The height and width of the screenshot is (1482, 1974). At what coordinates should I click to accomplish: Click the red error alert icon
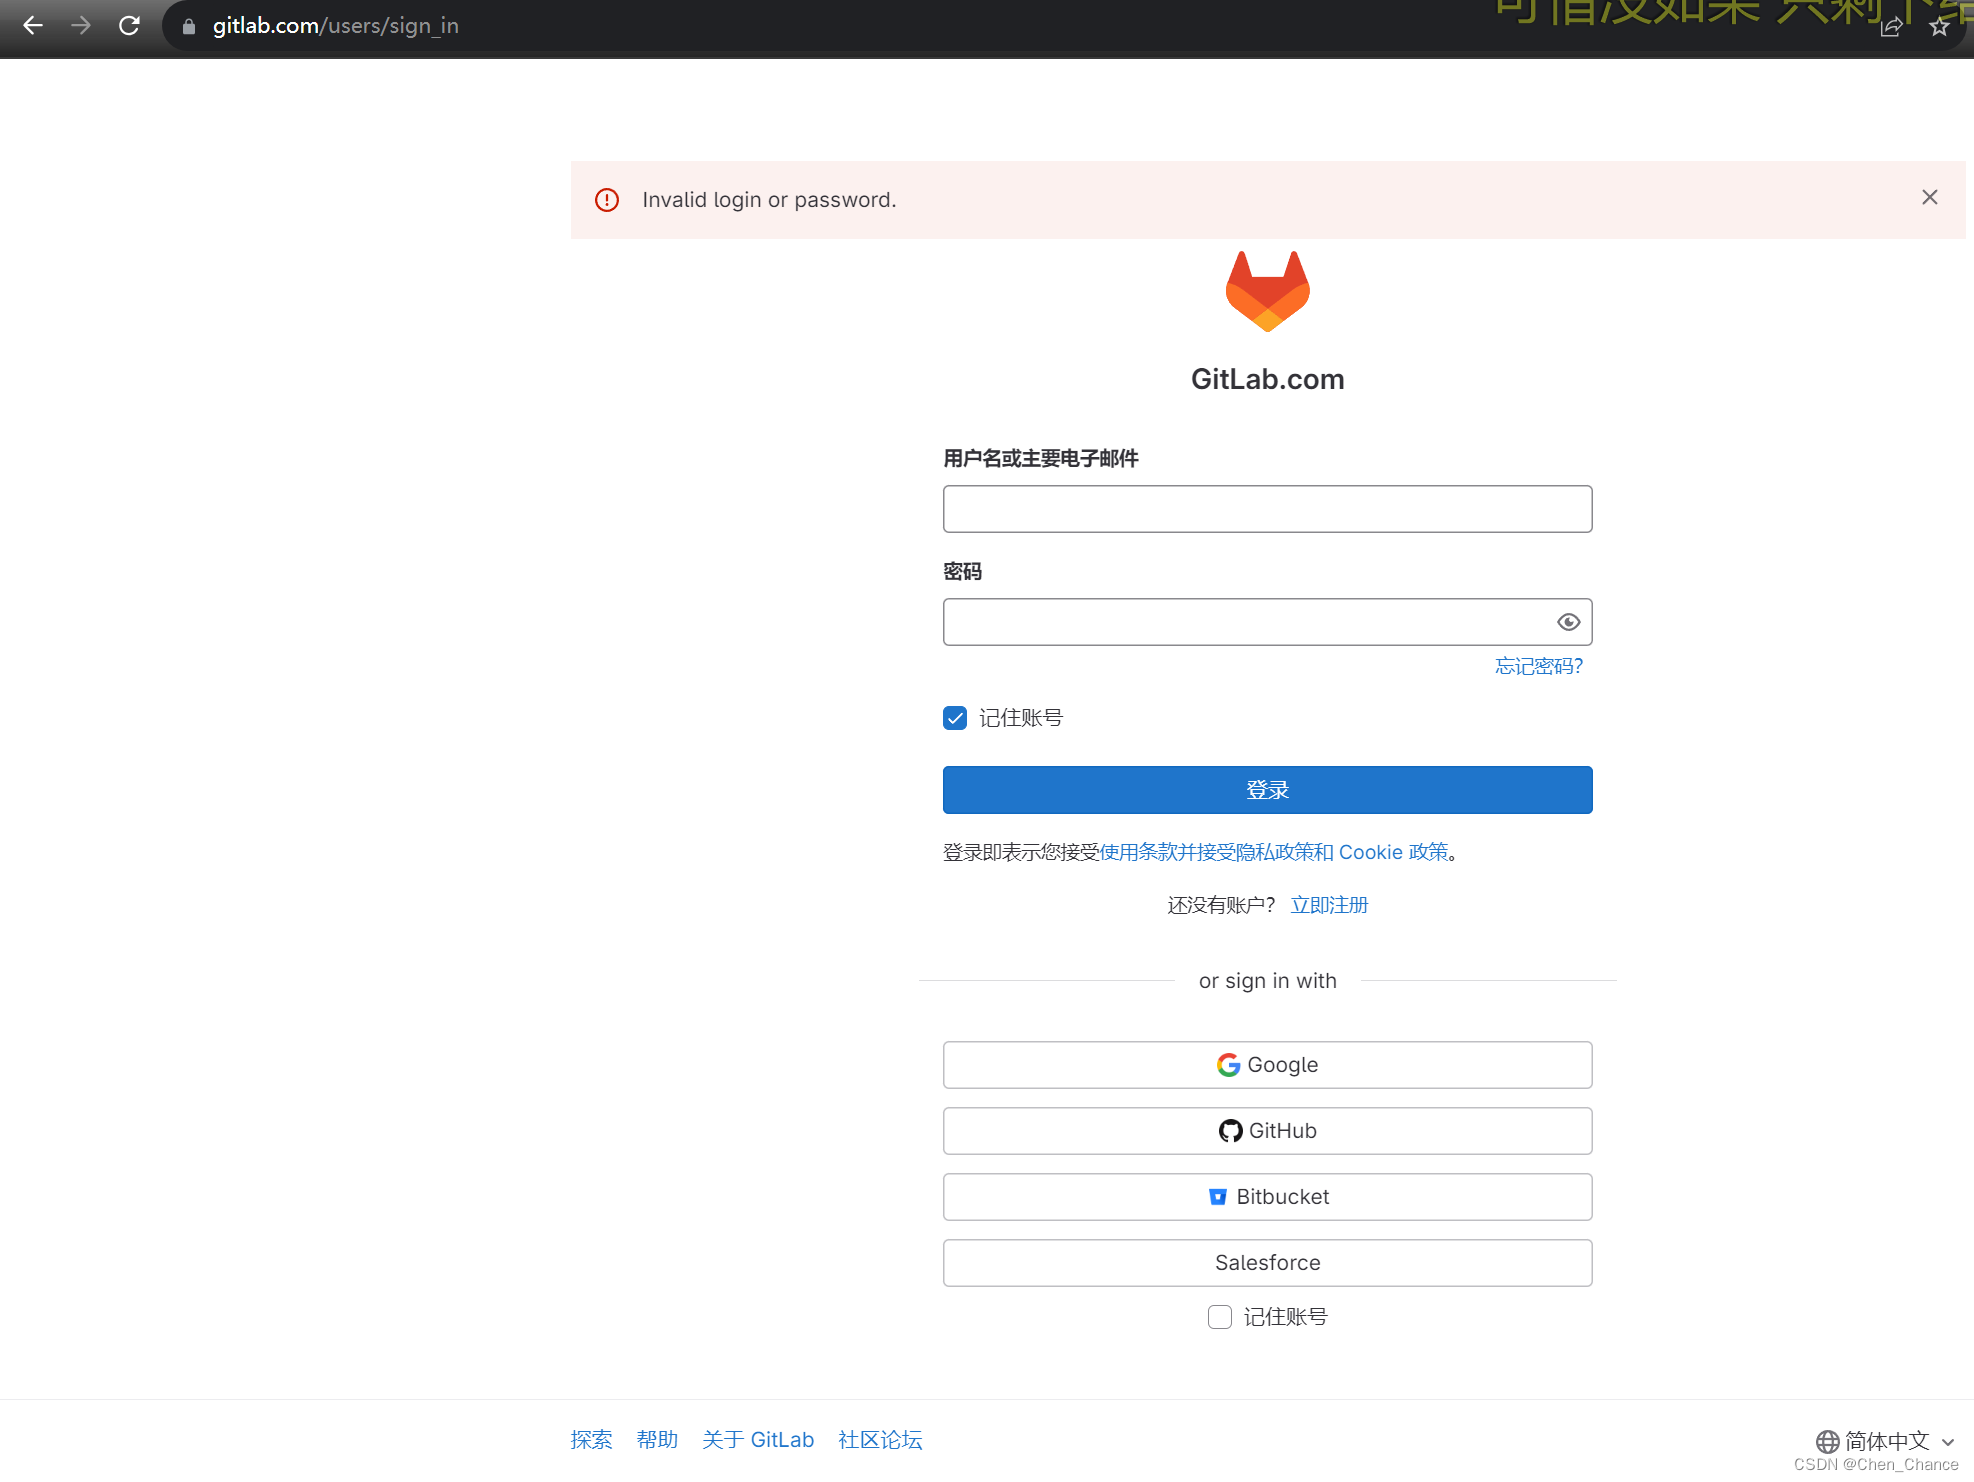coord(607,200)
